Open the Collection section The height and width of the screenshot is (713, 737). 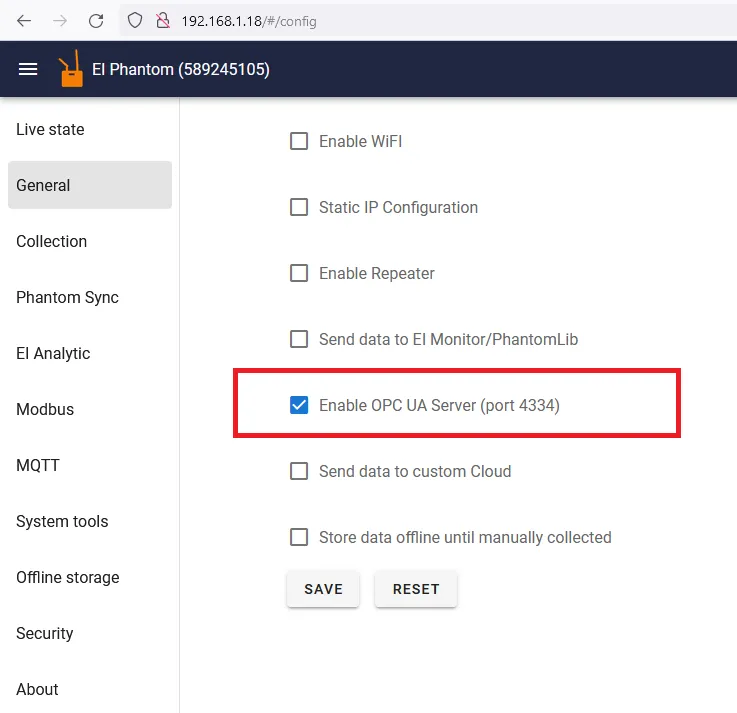click(x=90, y=241)
